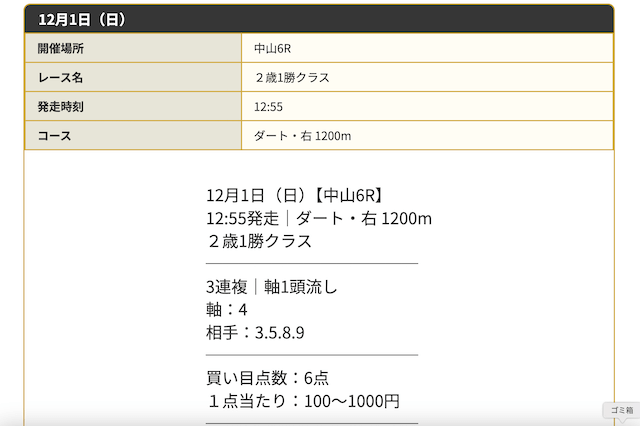Click the 12月1日（日） header bar
The height and width of the screenshot is (426, 640).
pos(319,19)
